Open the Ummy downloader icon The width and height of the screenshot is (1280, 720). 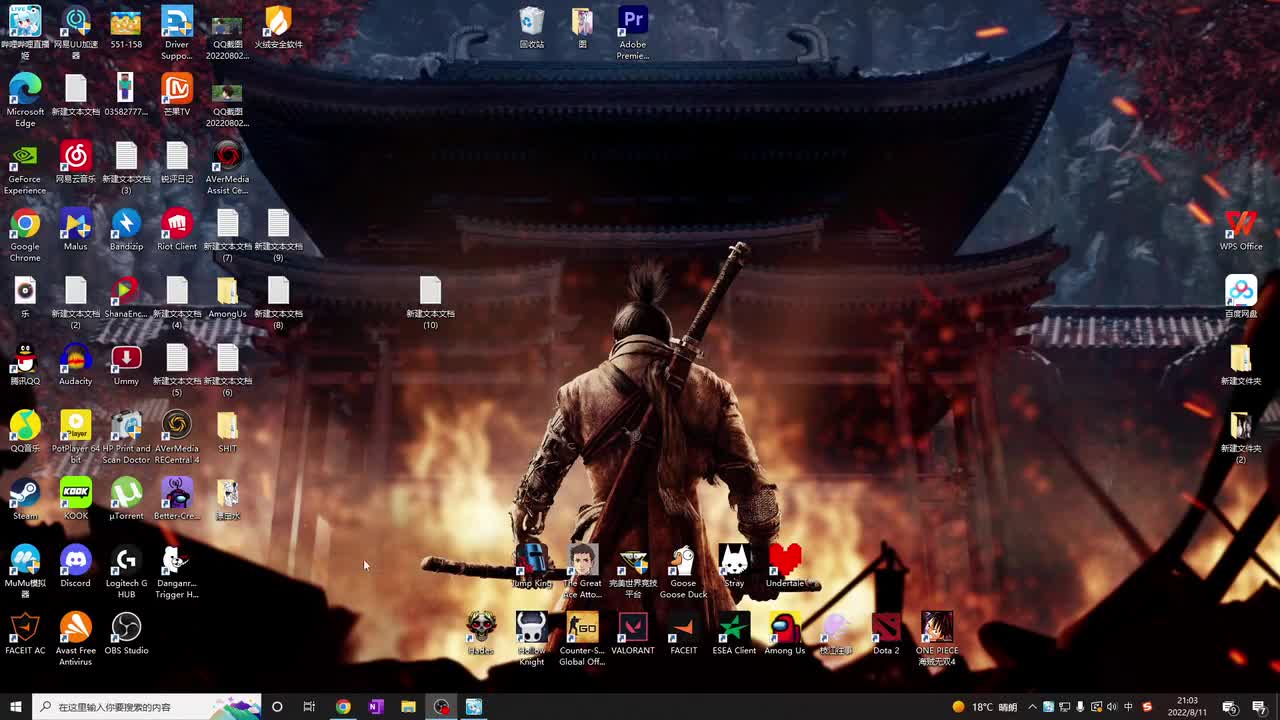(126, 364)
